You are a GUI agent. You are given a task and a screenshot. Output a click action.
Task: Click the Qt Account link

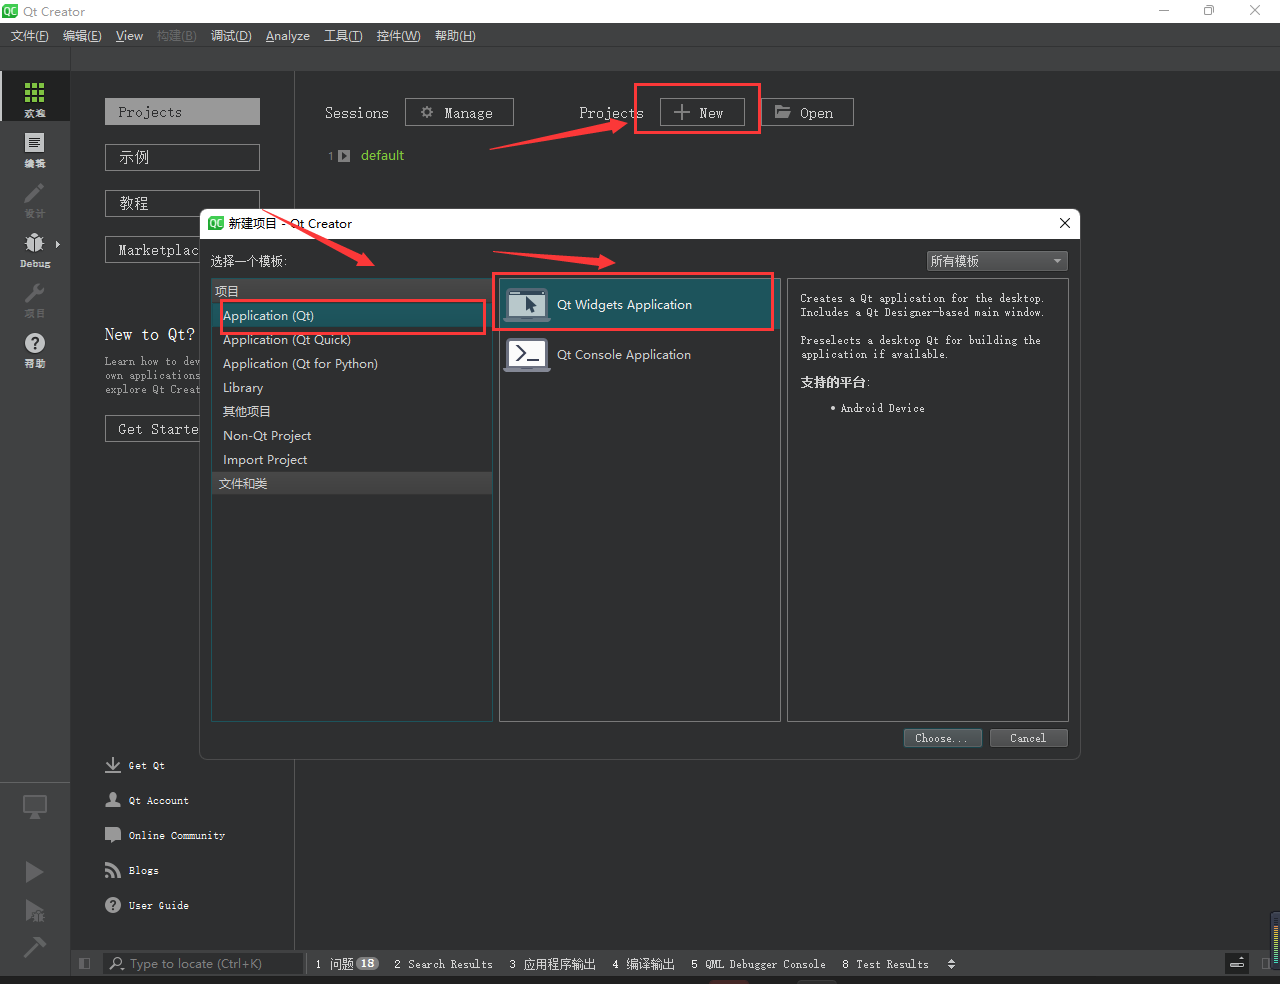pyautogui.click(x=159, y=801)
